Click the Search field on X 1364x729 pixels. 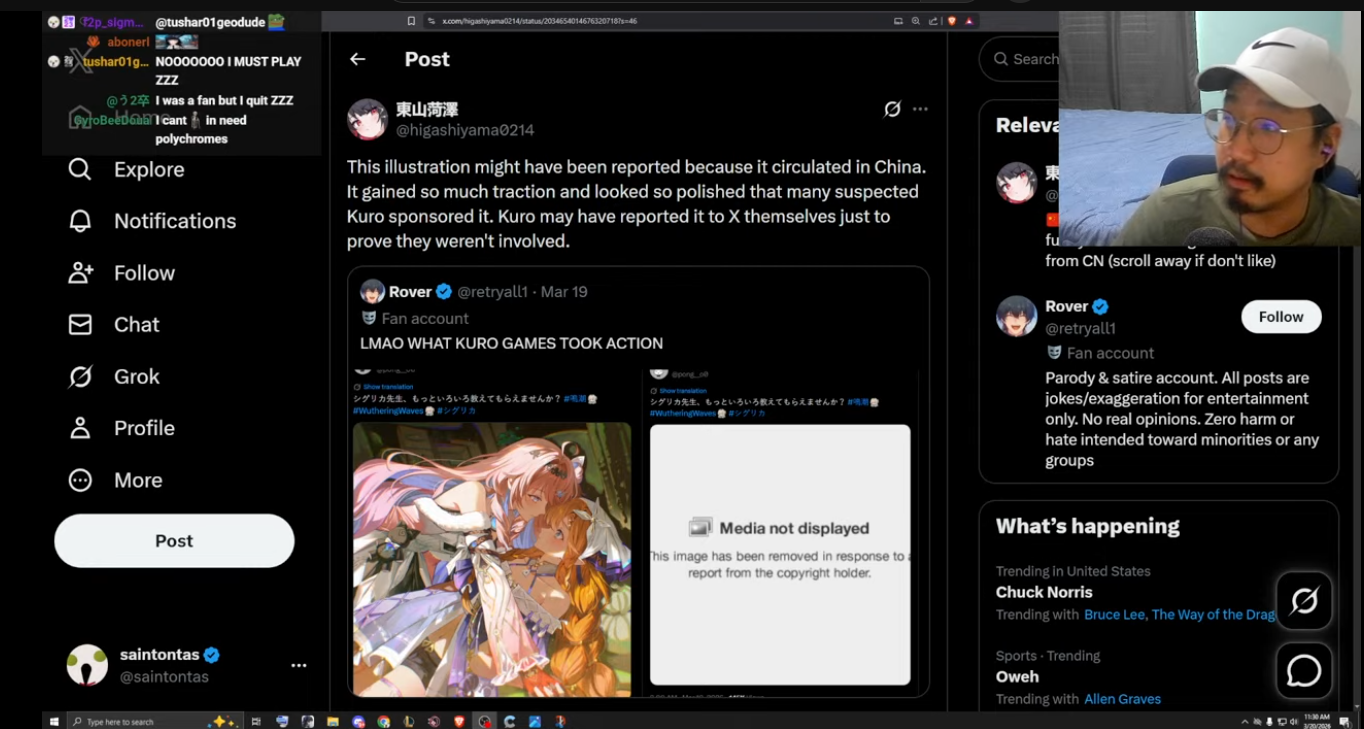pos(1020,59)
